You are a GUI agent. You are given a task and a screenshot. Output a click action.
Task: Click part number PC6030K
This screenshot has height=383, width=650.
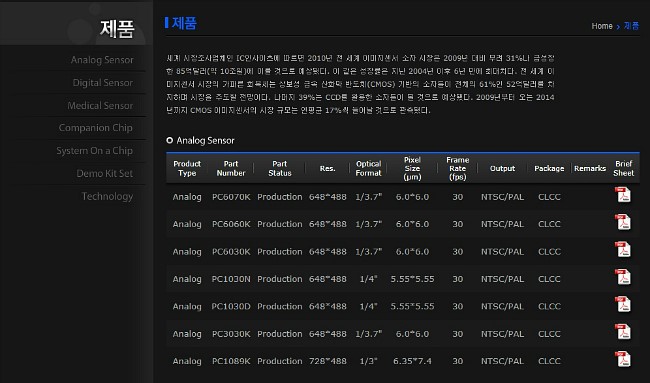(x=231, y=252)
